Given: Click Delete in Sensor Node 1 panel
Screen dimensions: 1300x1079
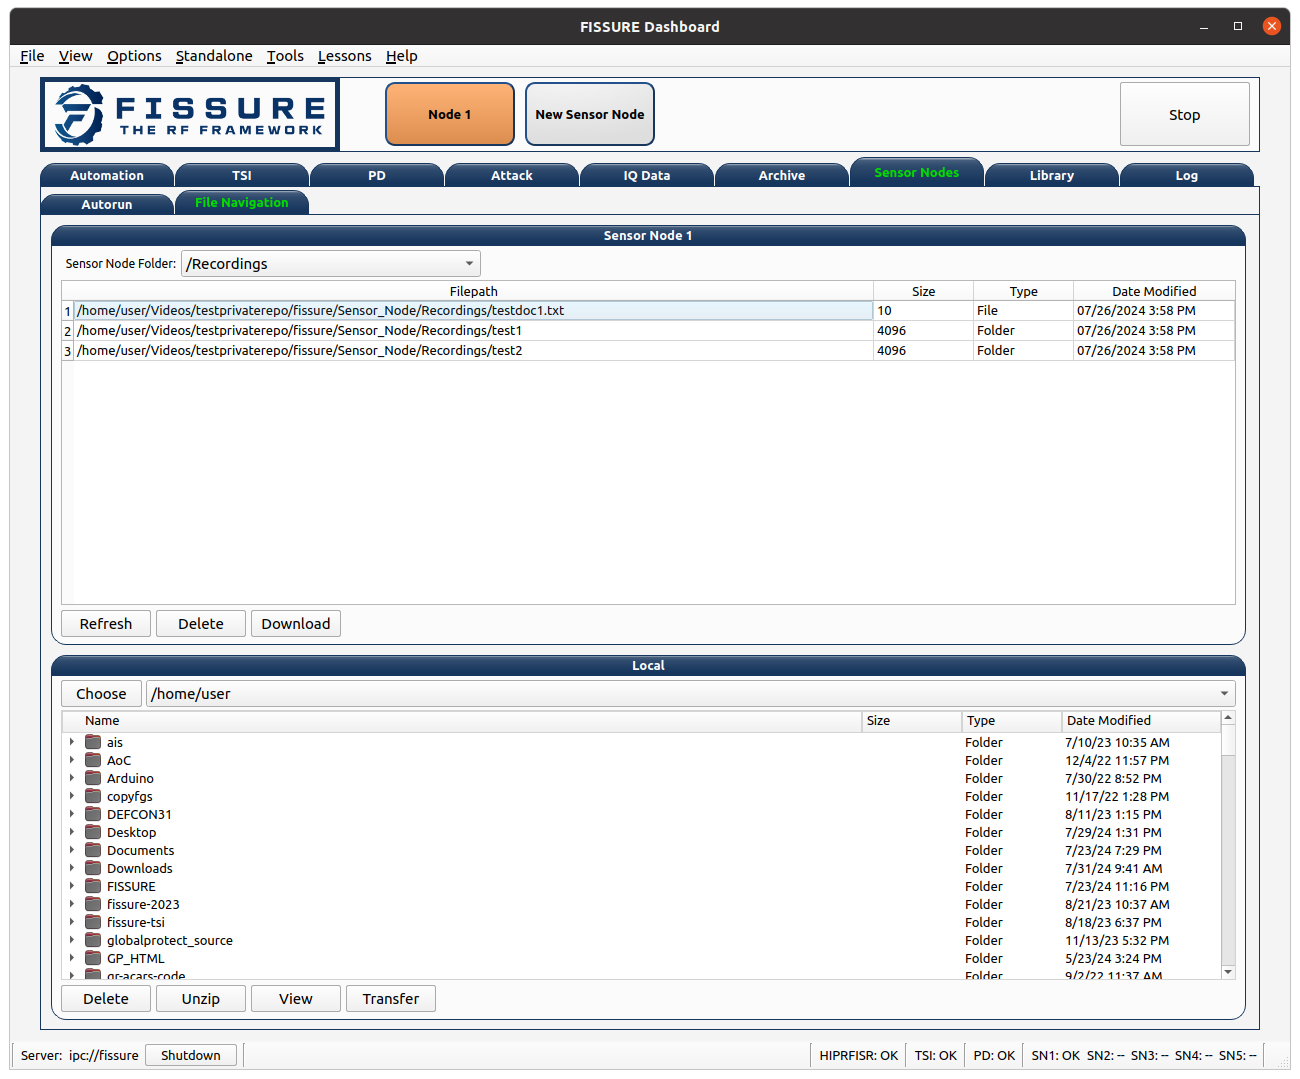Looking at the screenshot, I should 201,624.
